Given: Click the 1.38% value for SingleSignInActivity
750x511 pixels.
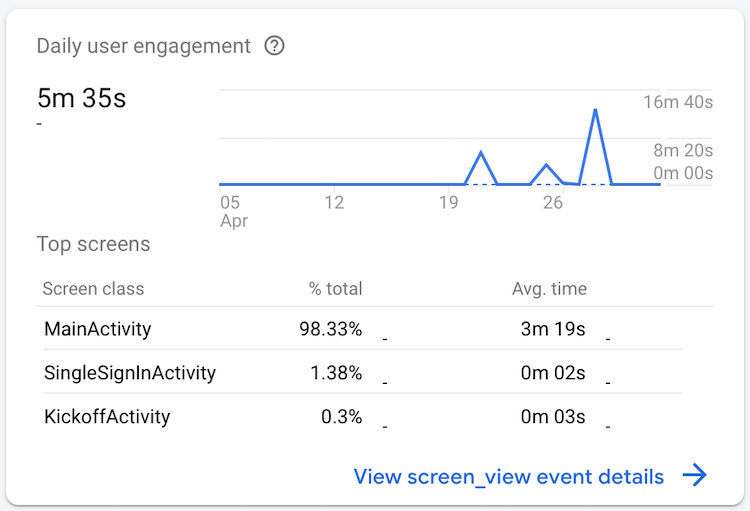Looking at the screenshot, I should pyautogui.click(x=336, y=373).
